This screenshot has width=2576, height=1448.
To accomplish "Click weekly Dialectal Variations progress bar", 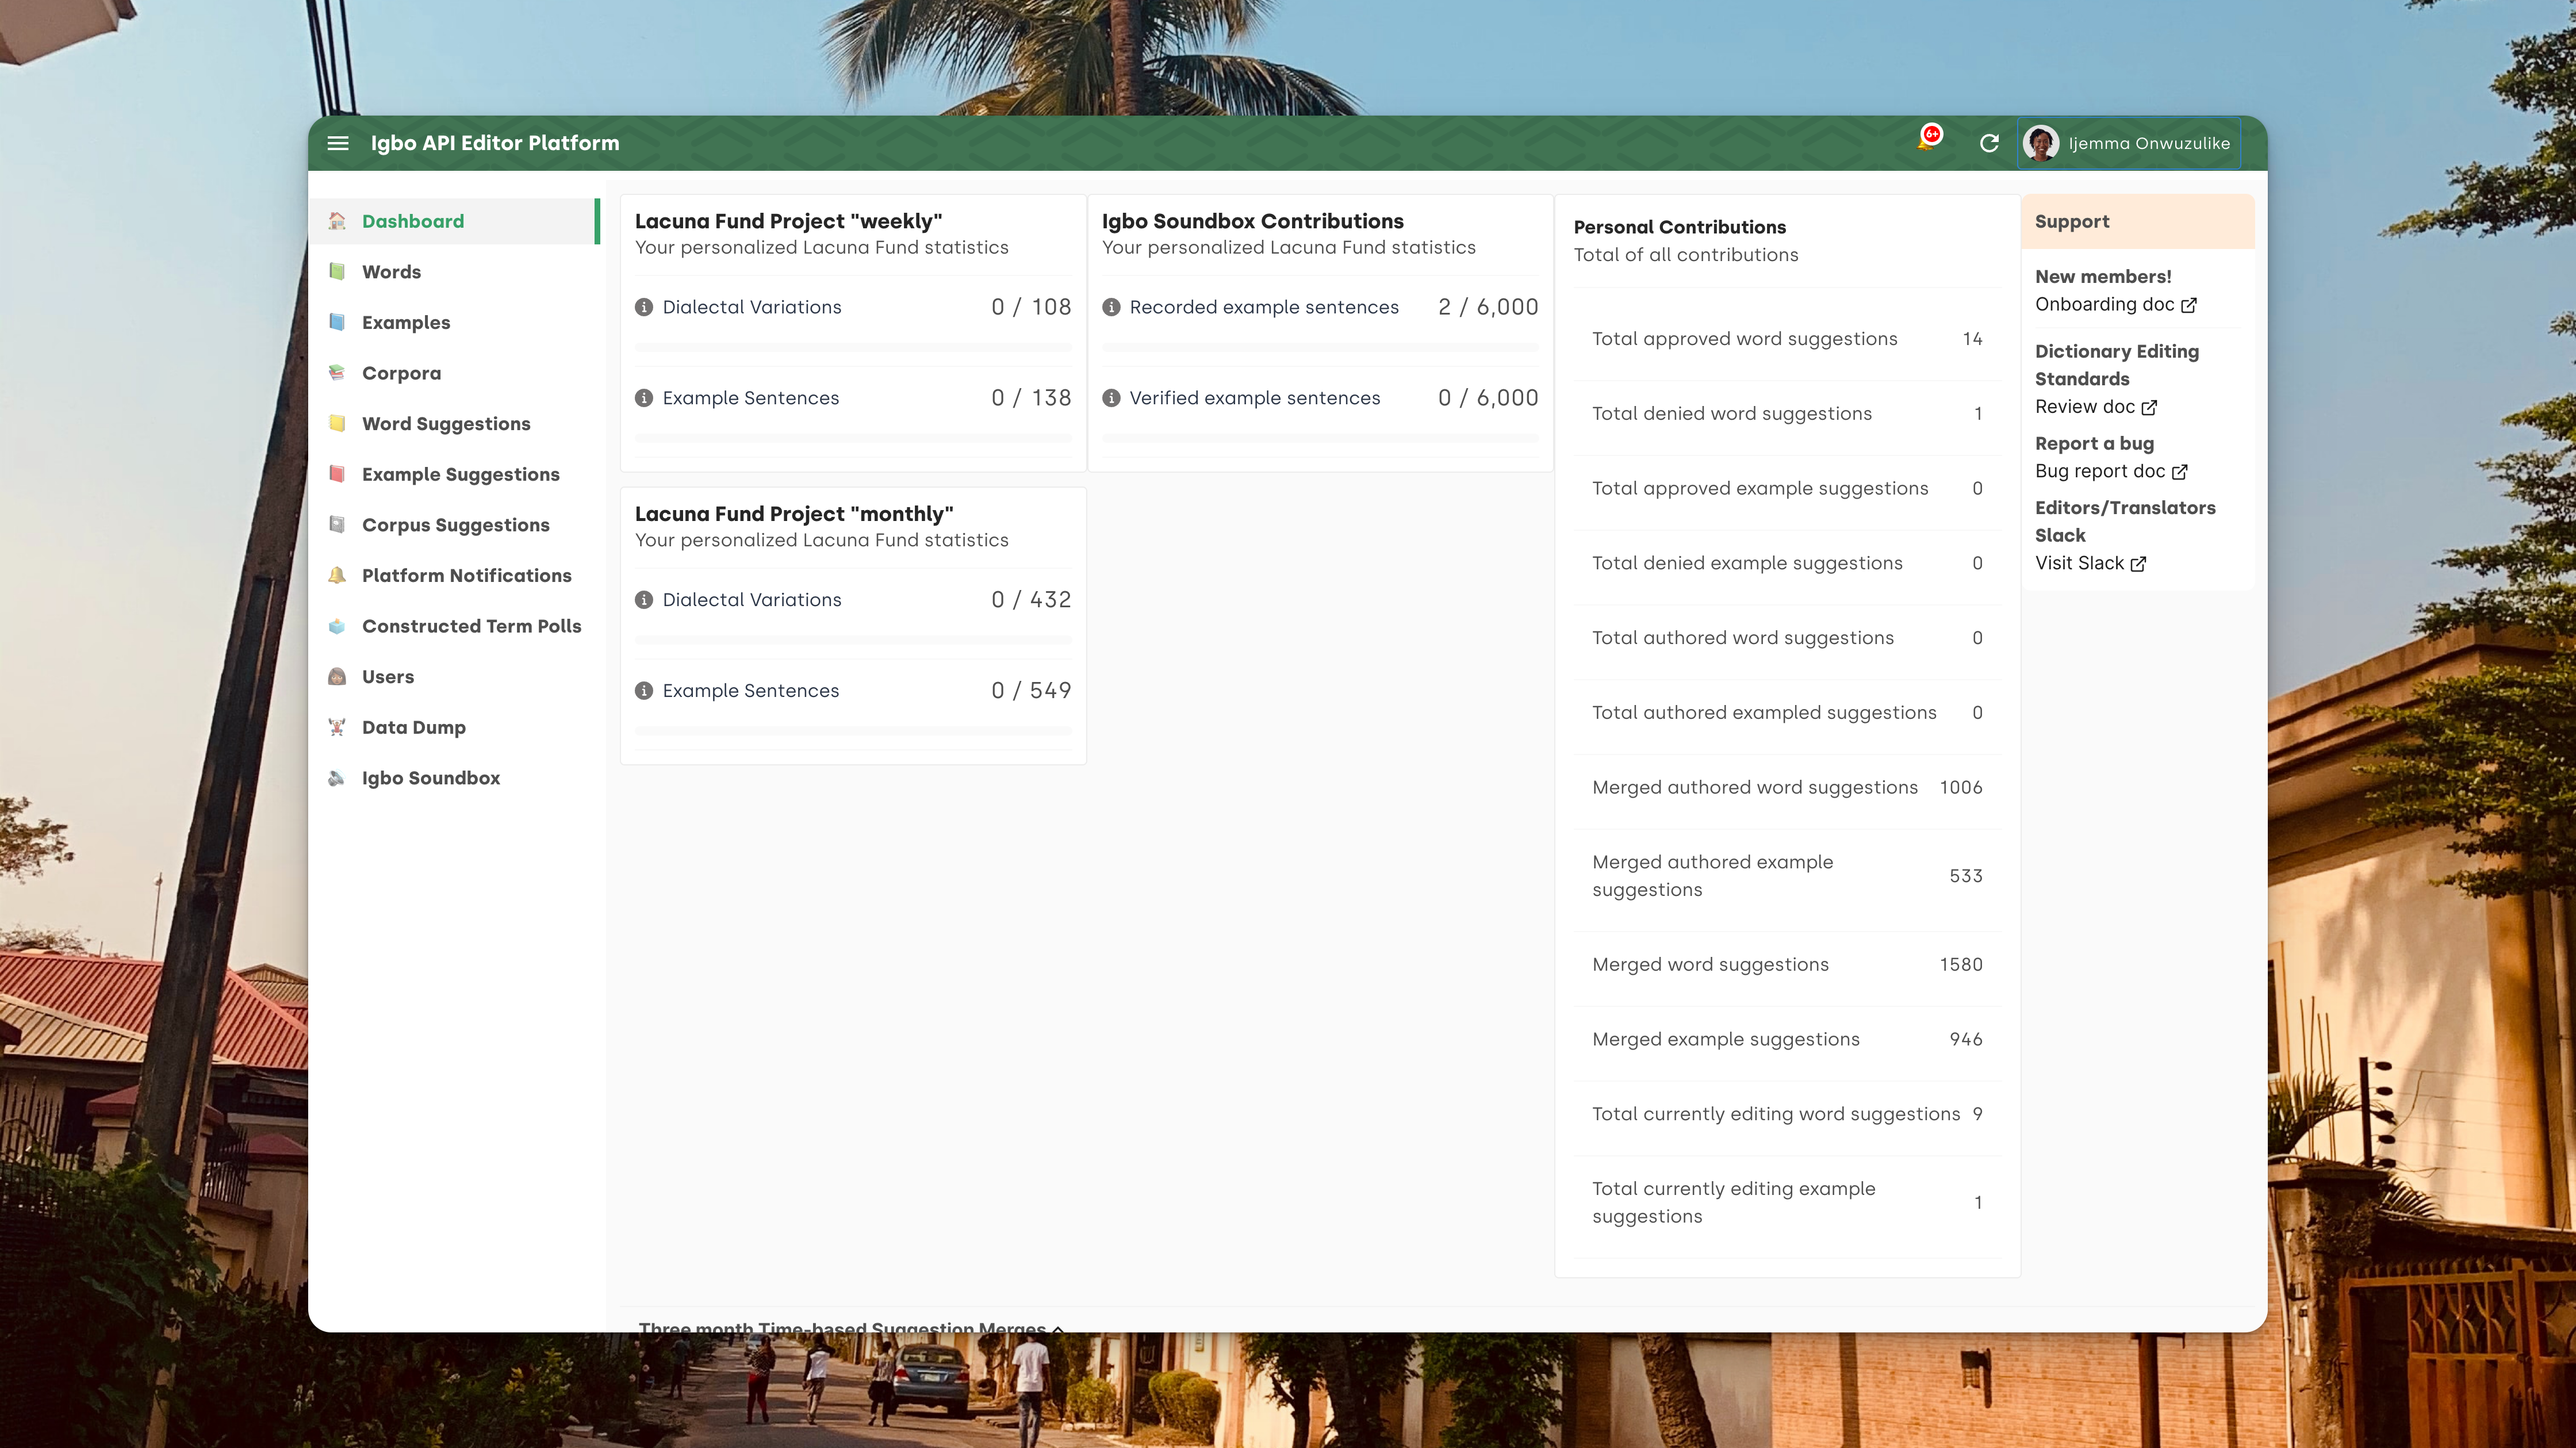I will pyautogui.click(x=853, y=347).
